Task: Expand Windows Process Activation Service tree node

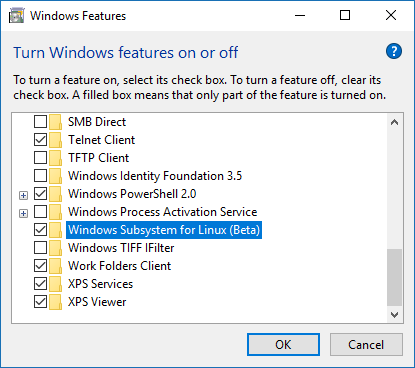Action: click(x=23, y=213)
